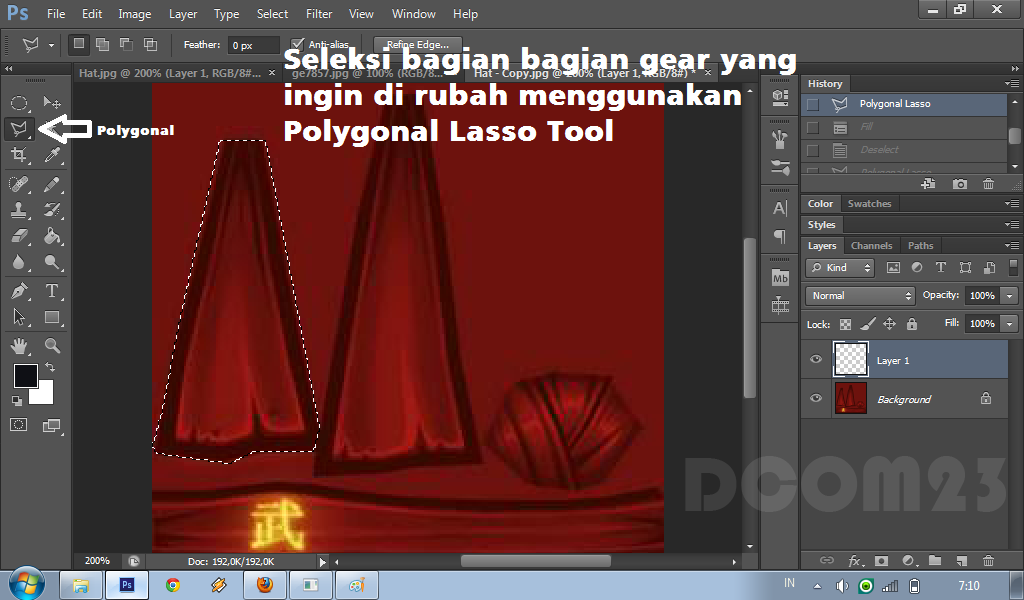Swap foreground and background colors
The image size is (1024, 600).
click(50, 368)
